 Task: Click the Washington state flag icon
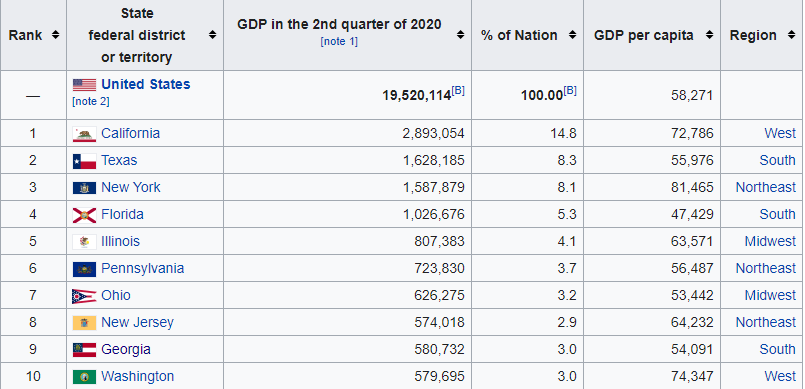pyautogui.click(x=84, y=377)
